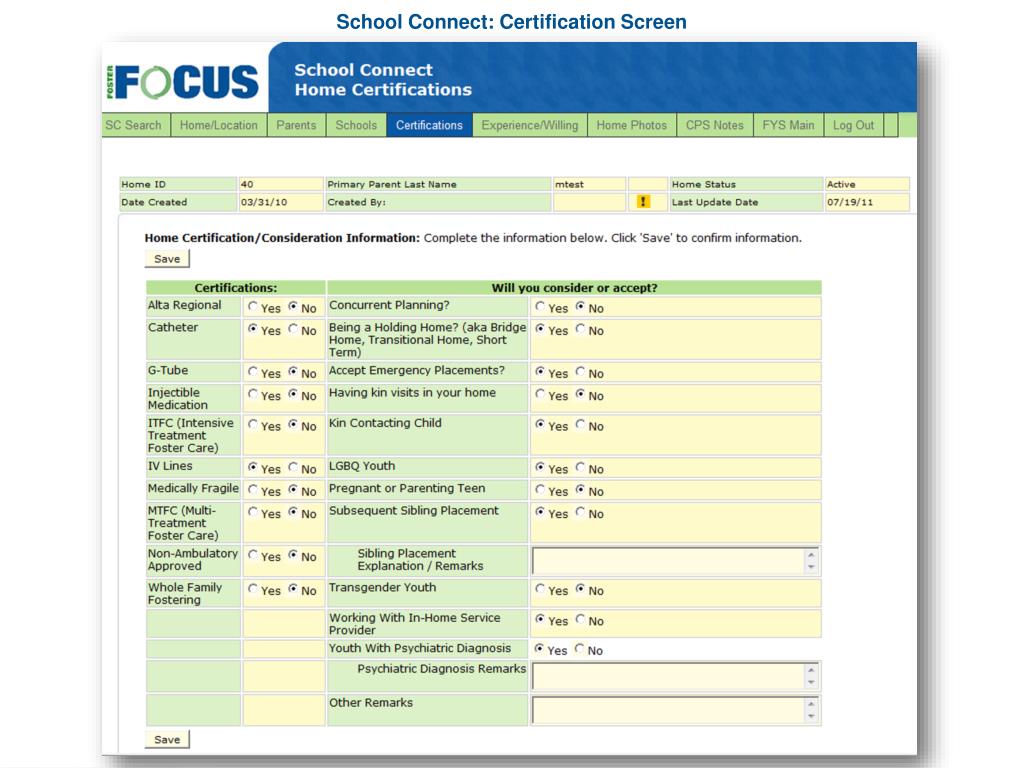1024x768 pixels.
Task: Click the Log Out tab
Action: 853,125
